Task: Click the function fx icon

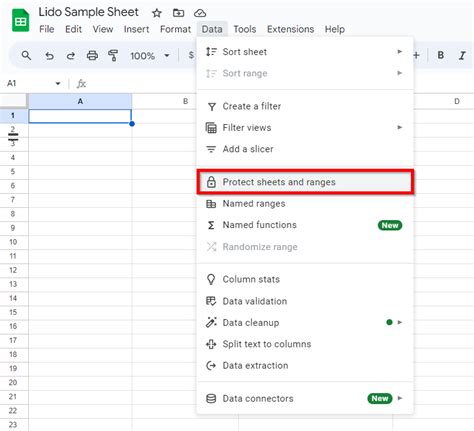Action: [x=81, y=83]
